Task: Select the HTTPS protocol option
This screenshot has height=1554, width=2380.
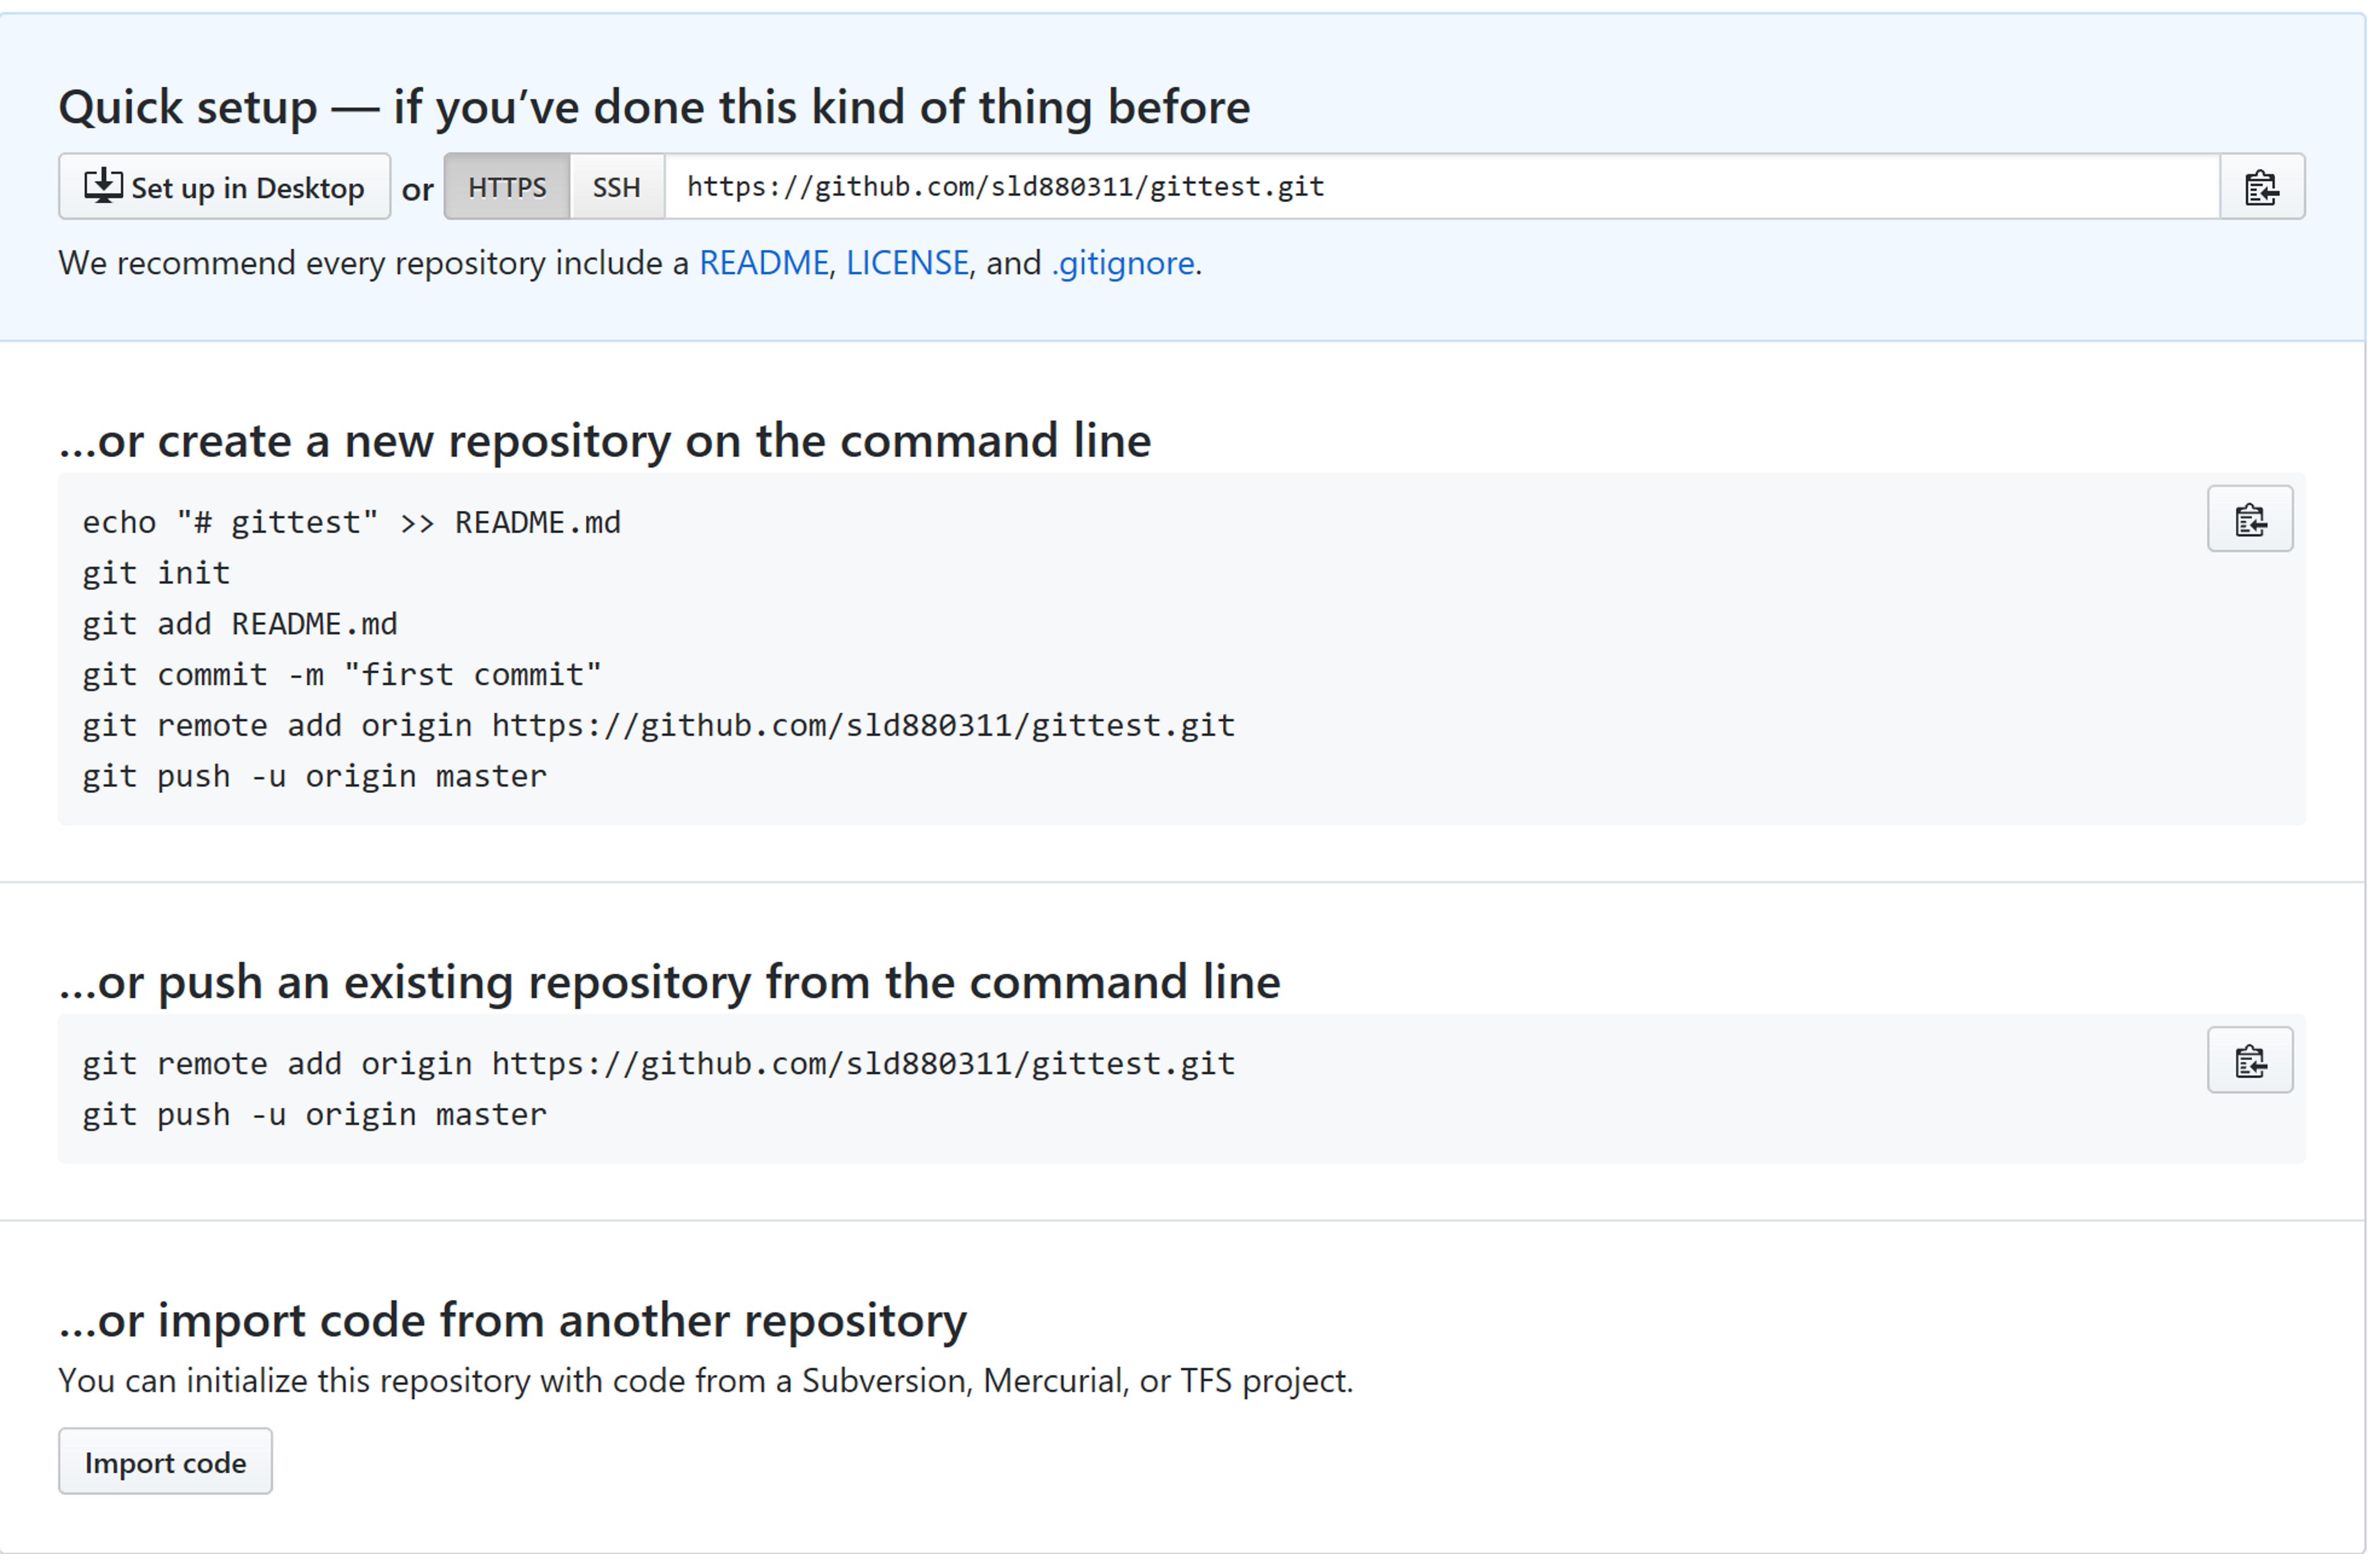Action: pos(507,187)
